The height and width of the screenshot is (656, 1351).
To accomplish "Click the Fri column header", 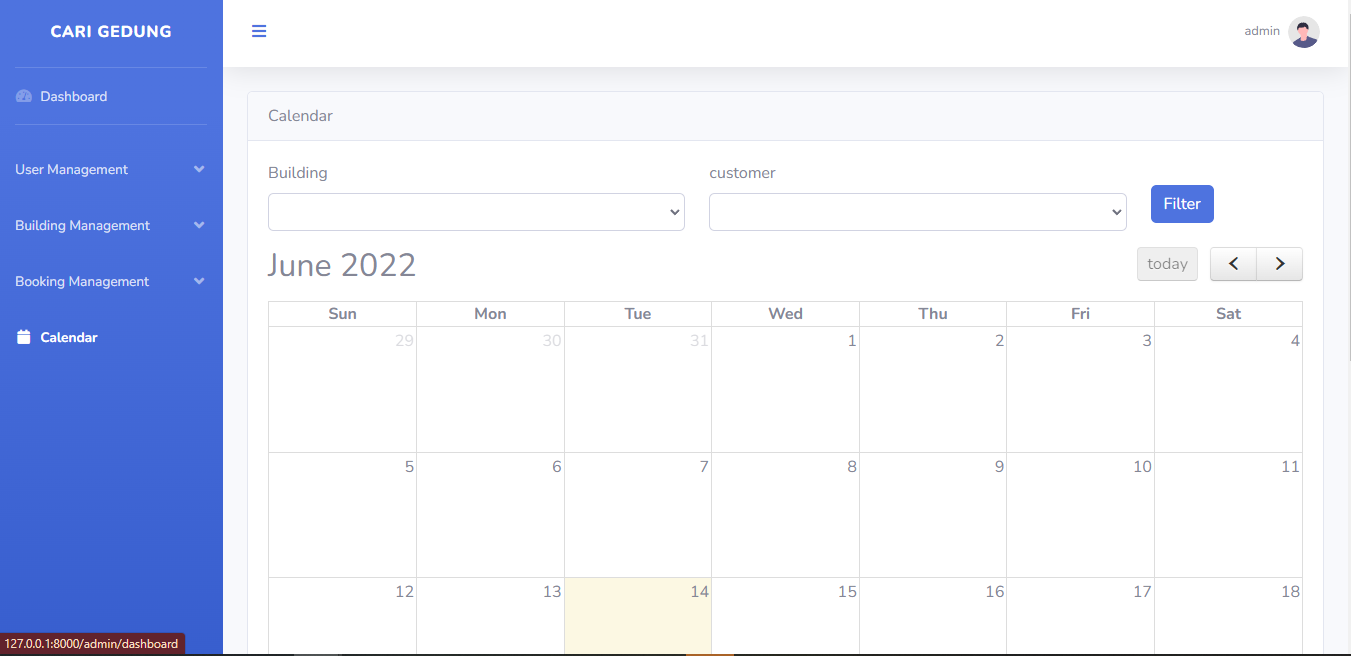I will point(1080,314).
